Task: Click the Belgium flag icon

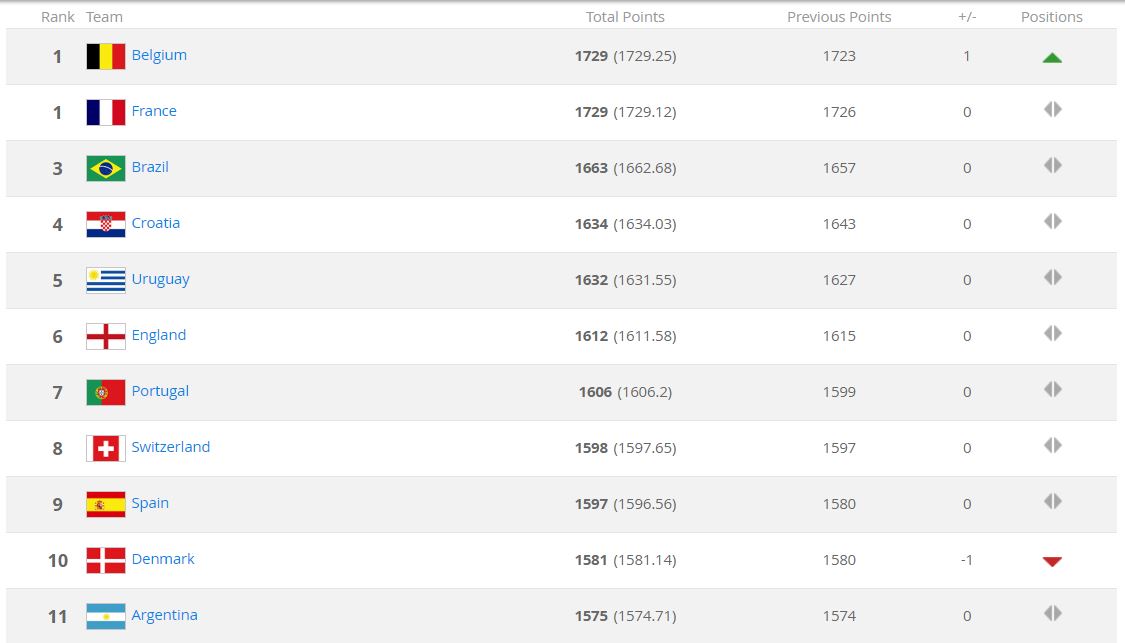Action: pyautogui.click(x=105, y=56)
